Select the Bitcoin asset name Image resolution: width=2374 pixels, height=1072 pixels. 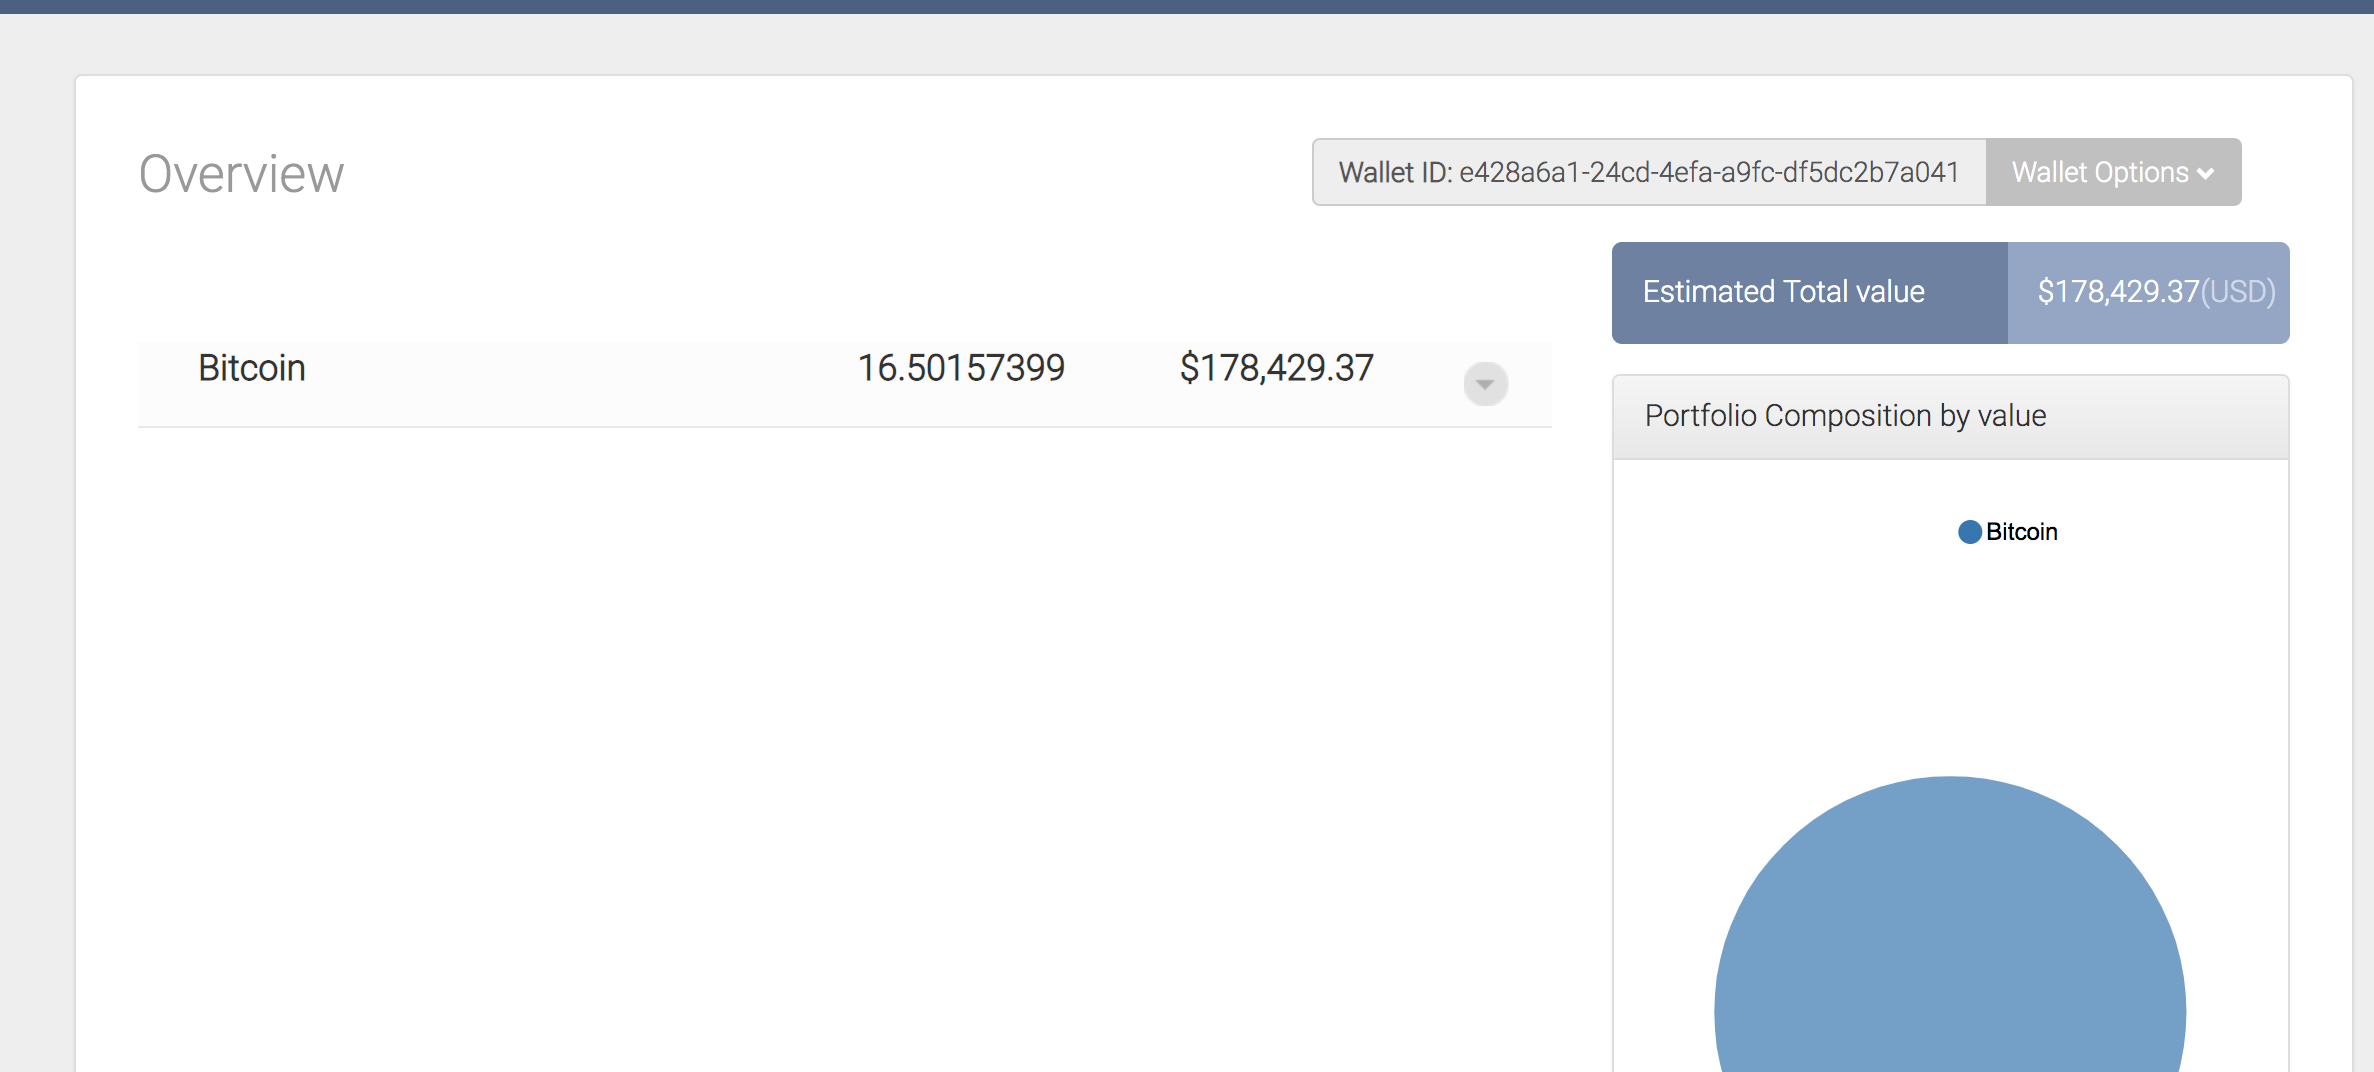pos(252,368)
